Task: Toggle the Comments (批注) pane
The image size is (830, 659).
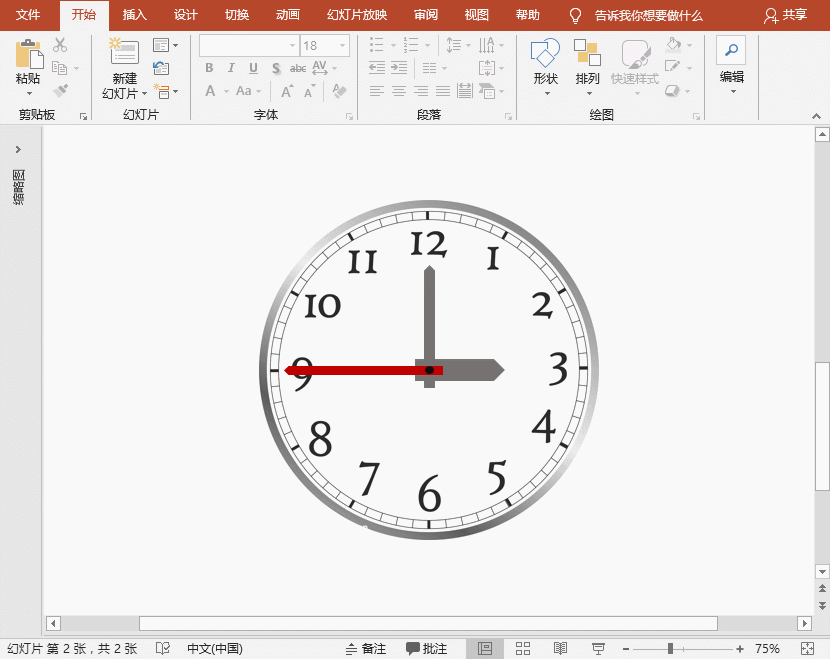Action: pos(427,649)
